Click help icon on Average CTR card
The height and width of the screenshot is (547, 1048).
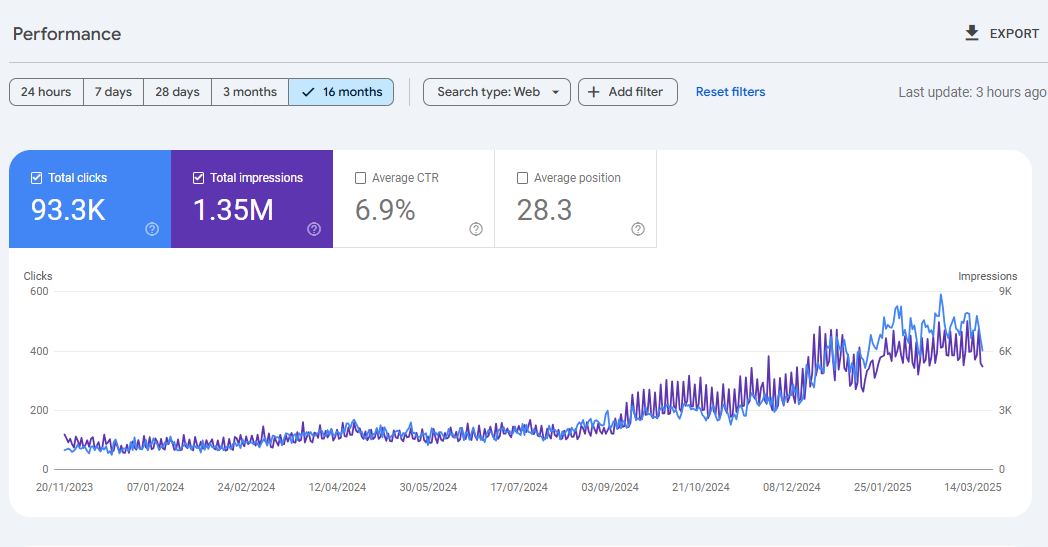[476, 229]
